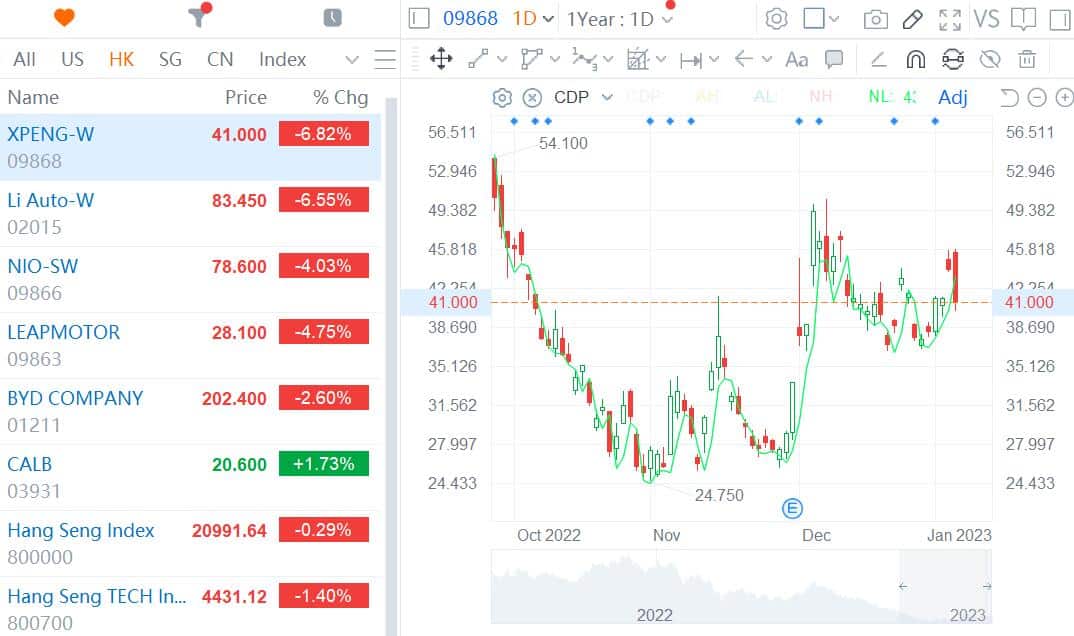
Task: Select the angle measurement tool
Action: click(x=877, y=60)
